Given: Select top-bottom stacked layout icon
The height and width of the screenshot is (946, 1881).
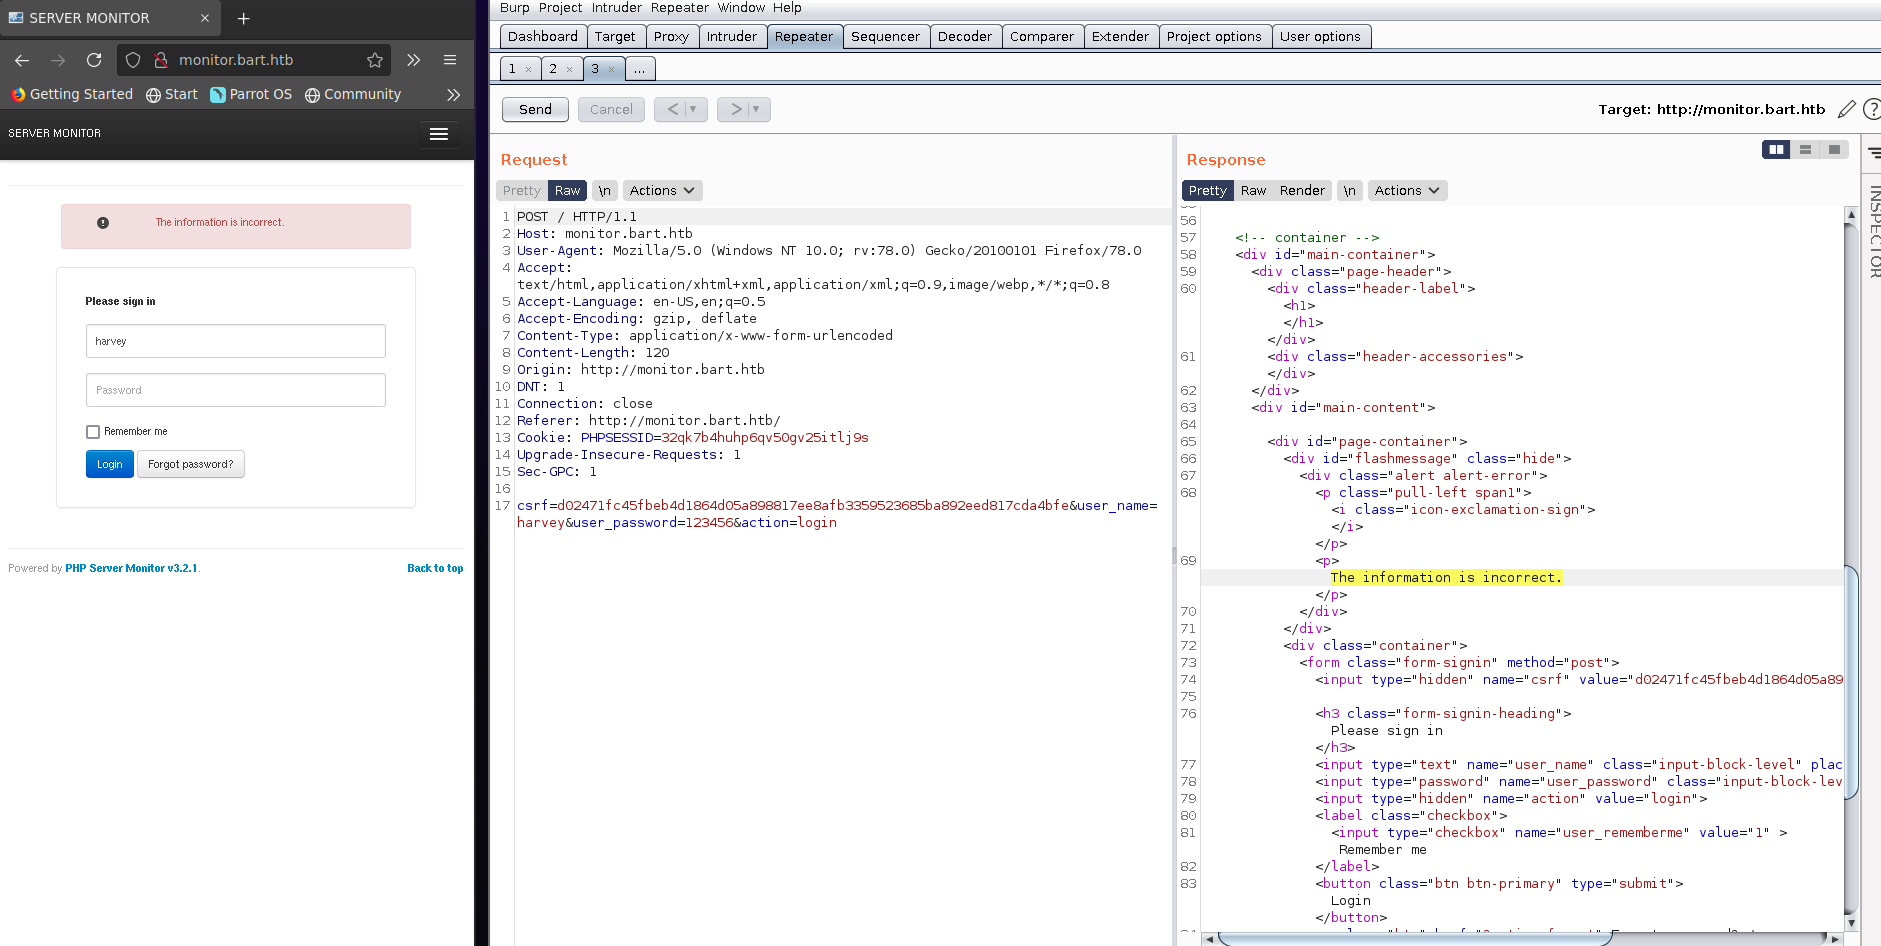Looking at the screenshot, I should pyautogui.click(x=1805, y=150).
